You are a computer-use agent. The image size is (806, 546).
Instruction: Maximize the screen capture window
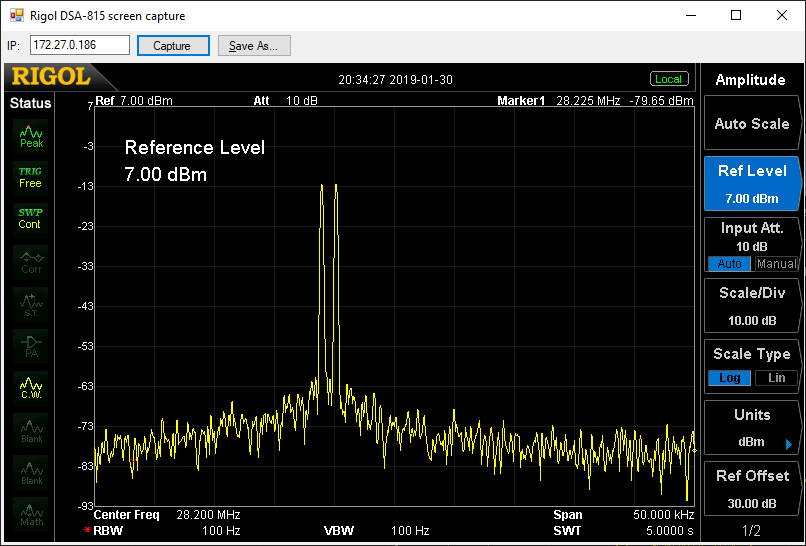(x=736, y=15)
